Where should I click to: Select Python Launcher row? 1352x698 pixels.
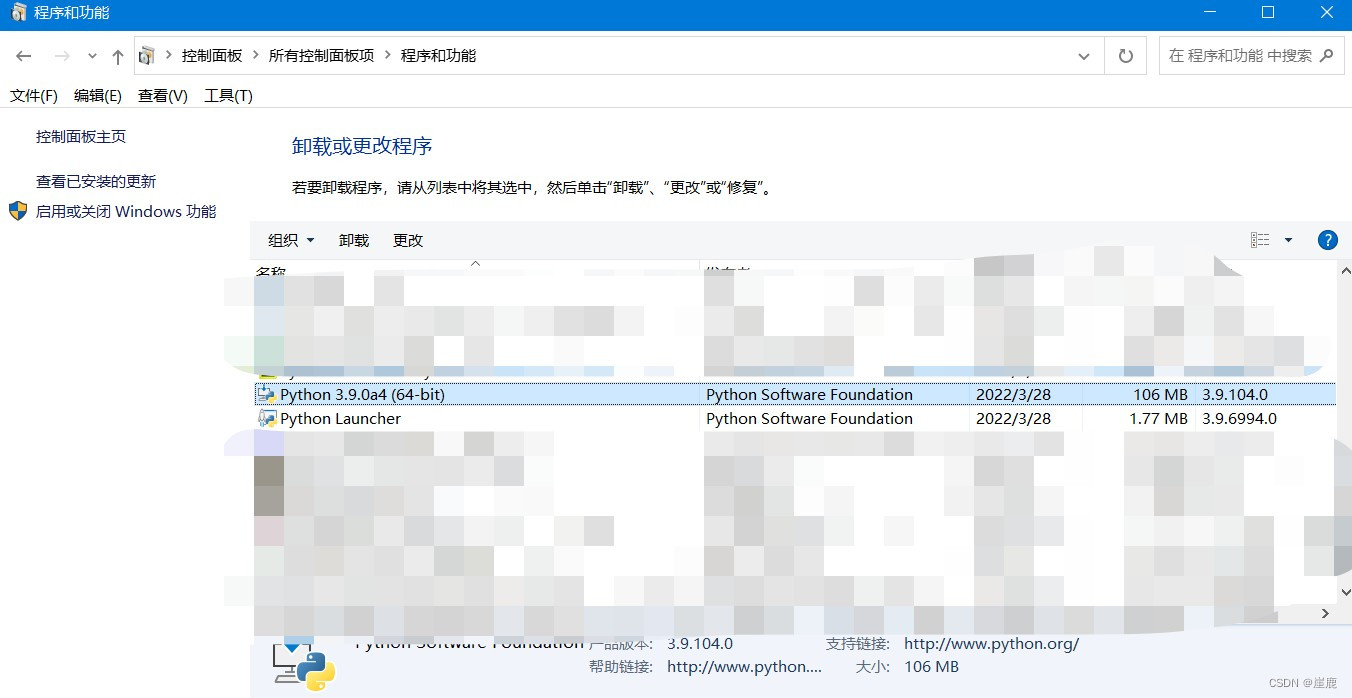tap(795, 418)
